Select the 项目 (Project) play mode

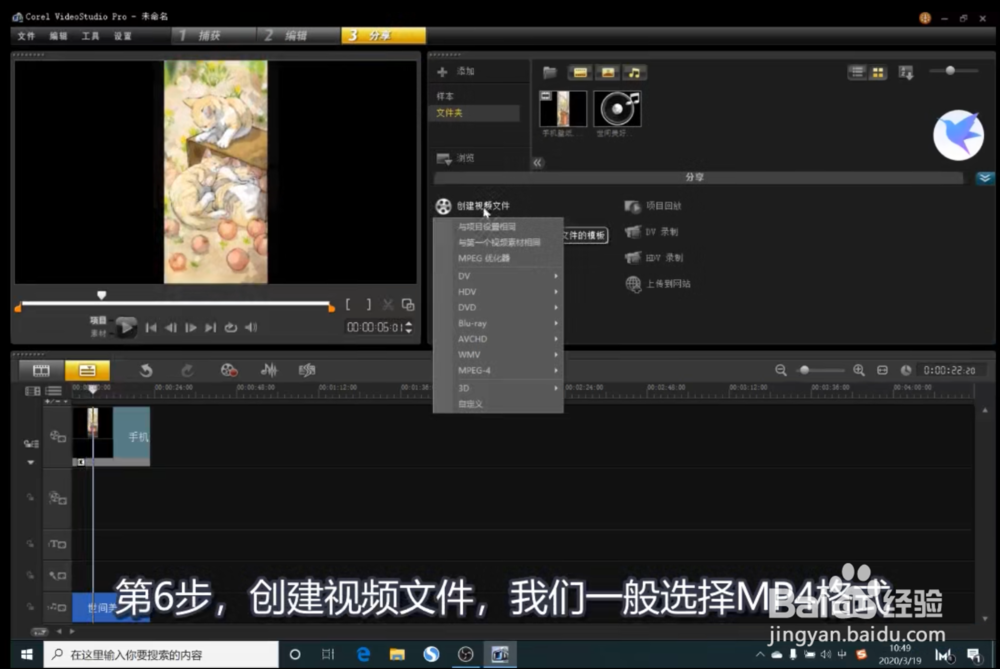[98, 321]
